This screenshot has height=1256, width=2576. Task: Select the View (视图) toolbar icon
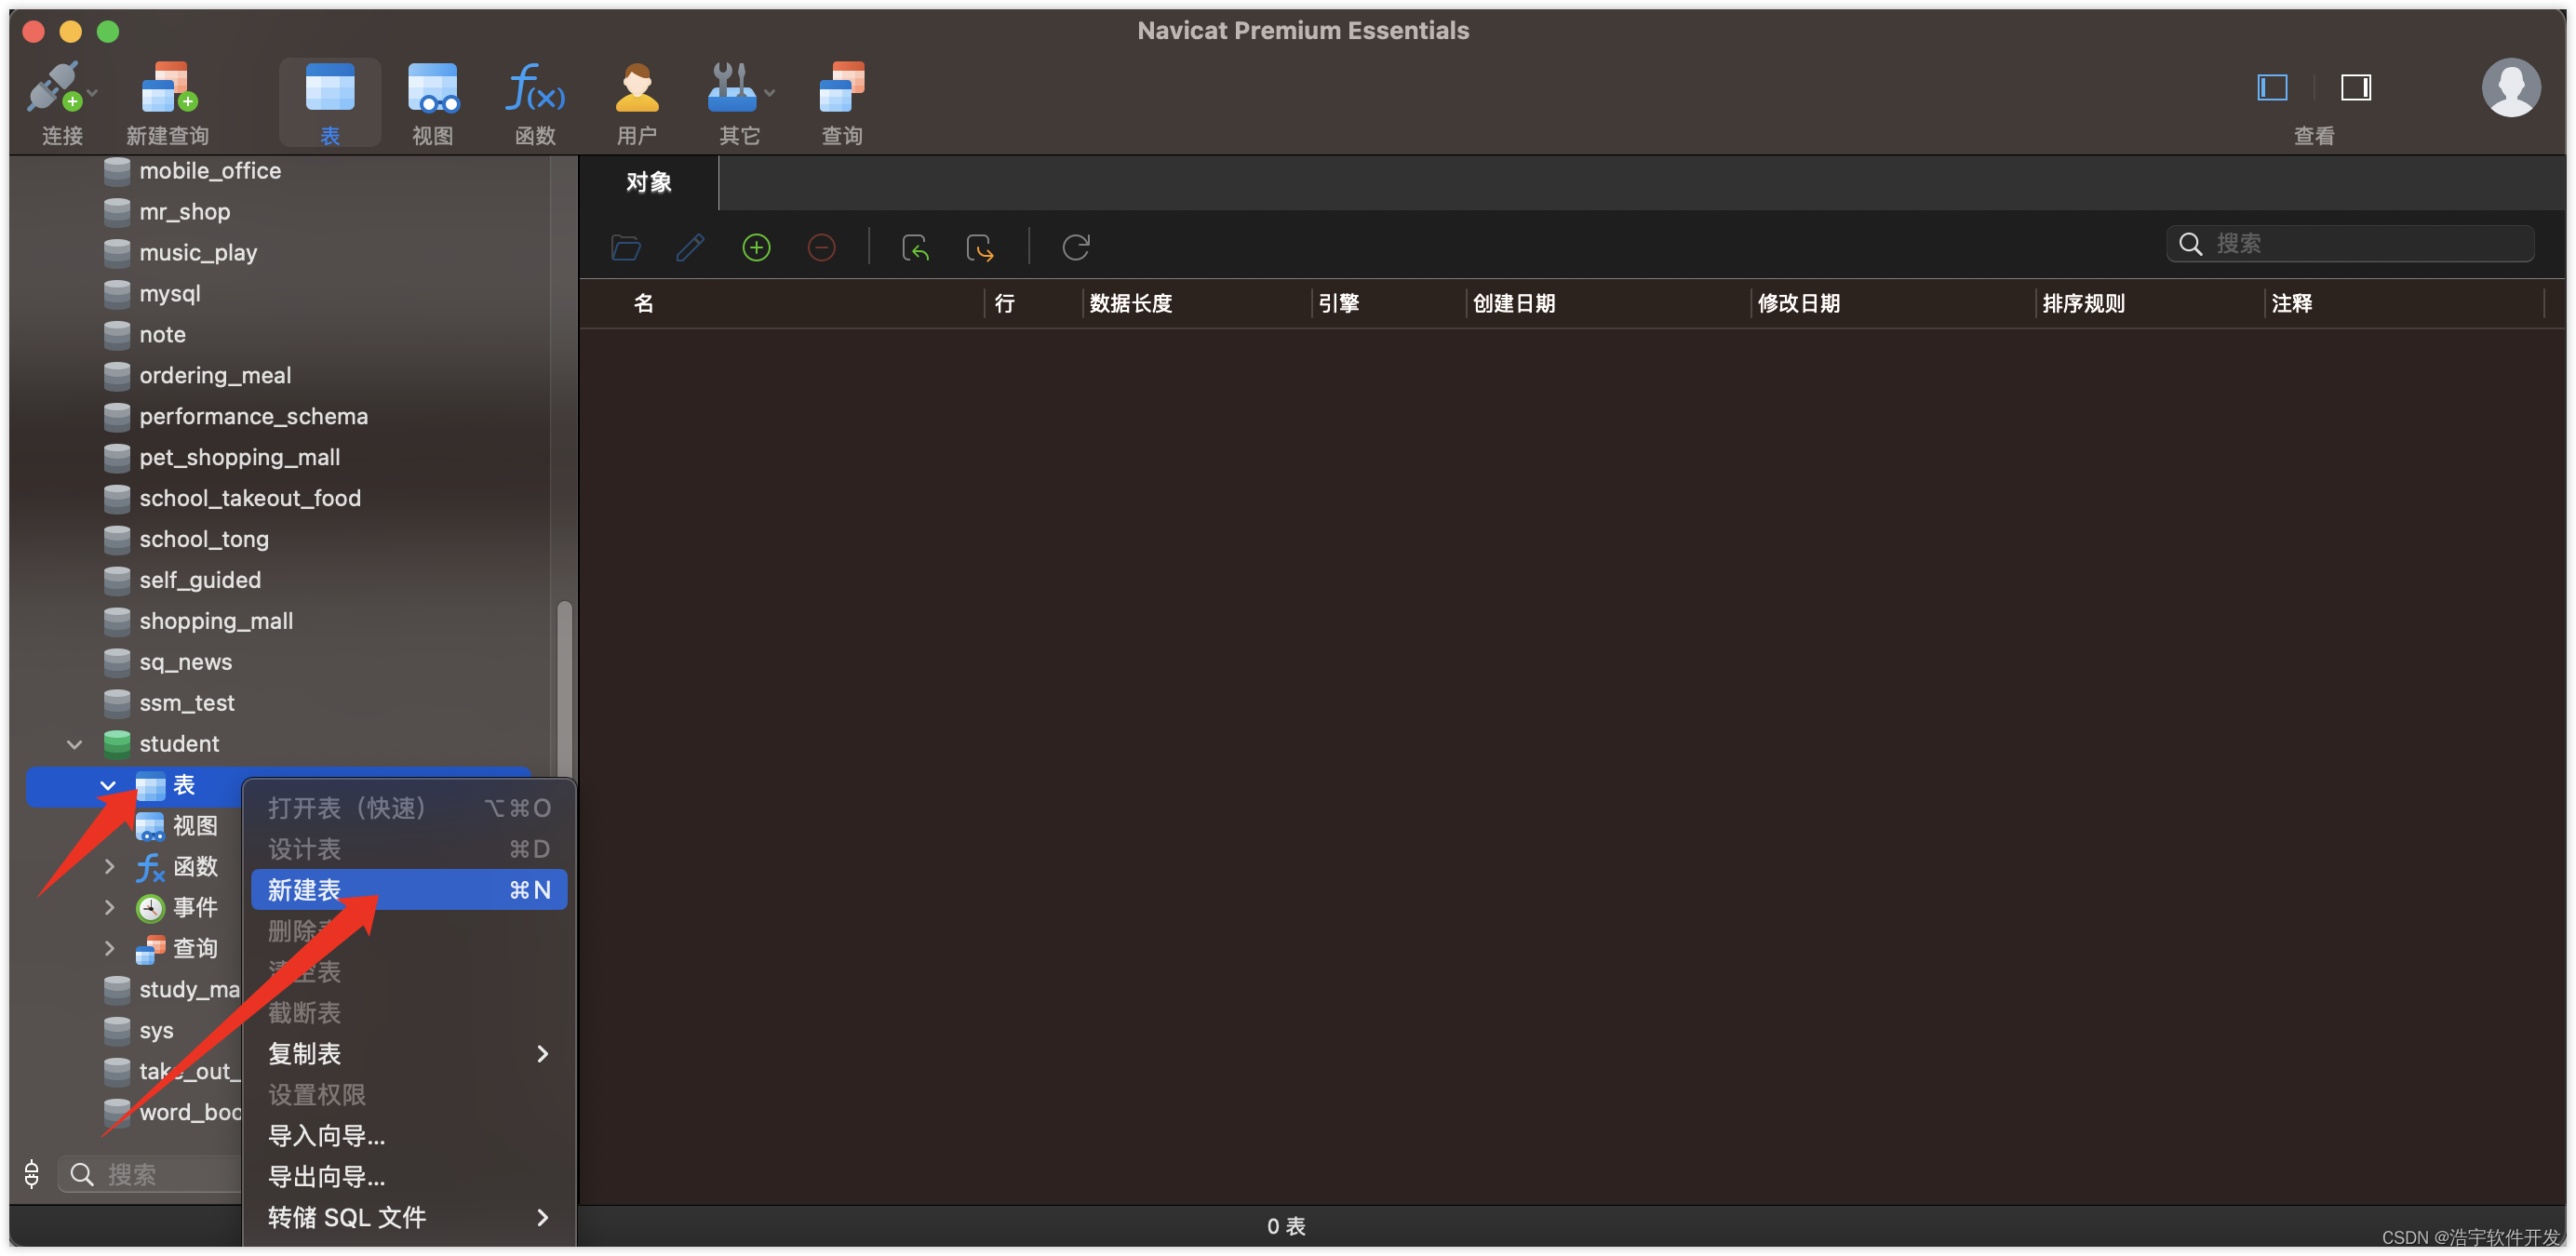coord(432,88)
